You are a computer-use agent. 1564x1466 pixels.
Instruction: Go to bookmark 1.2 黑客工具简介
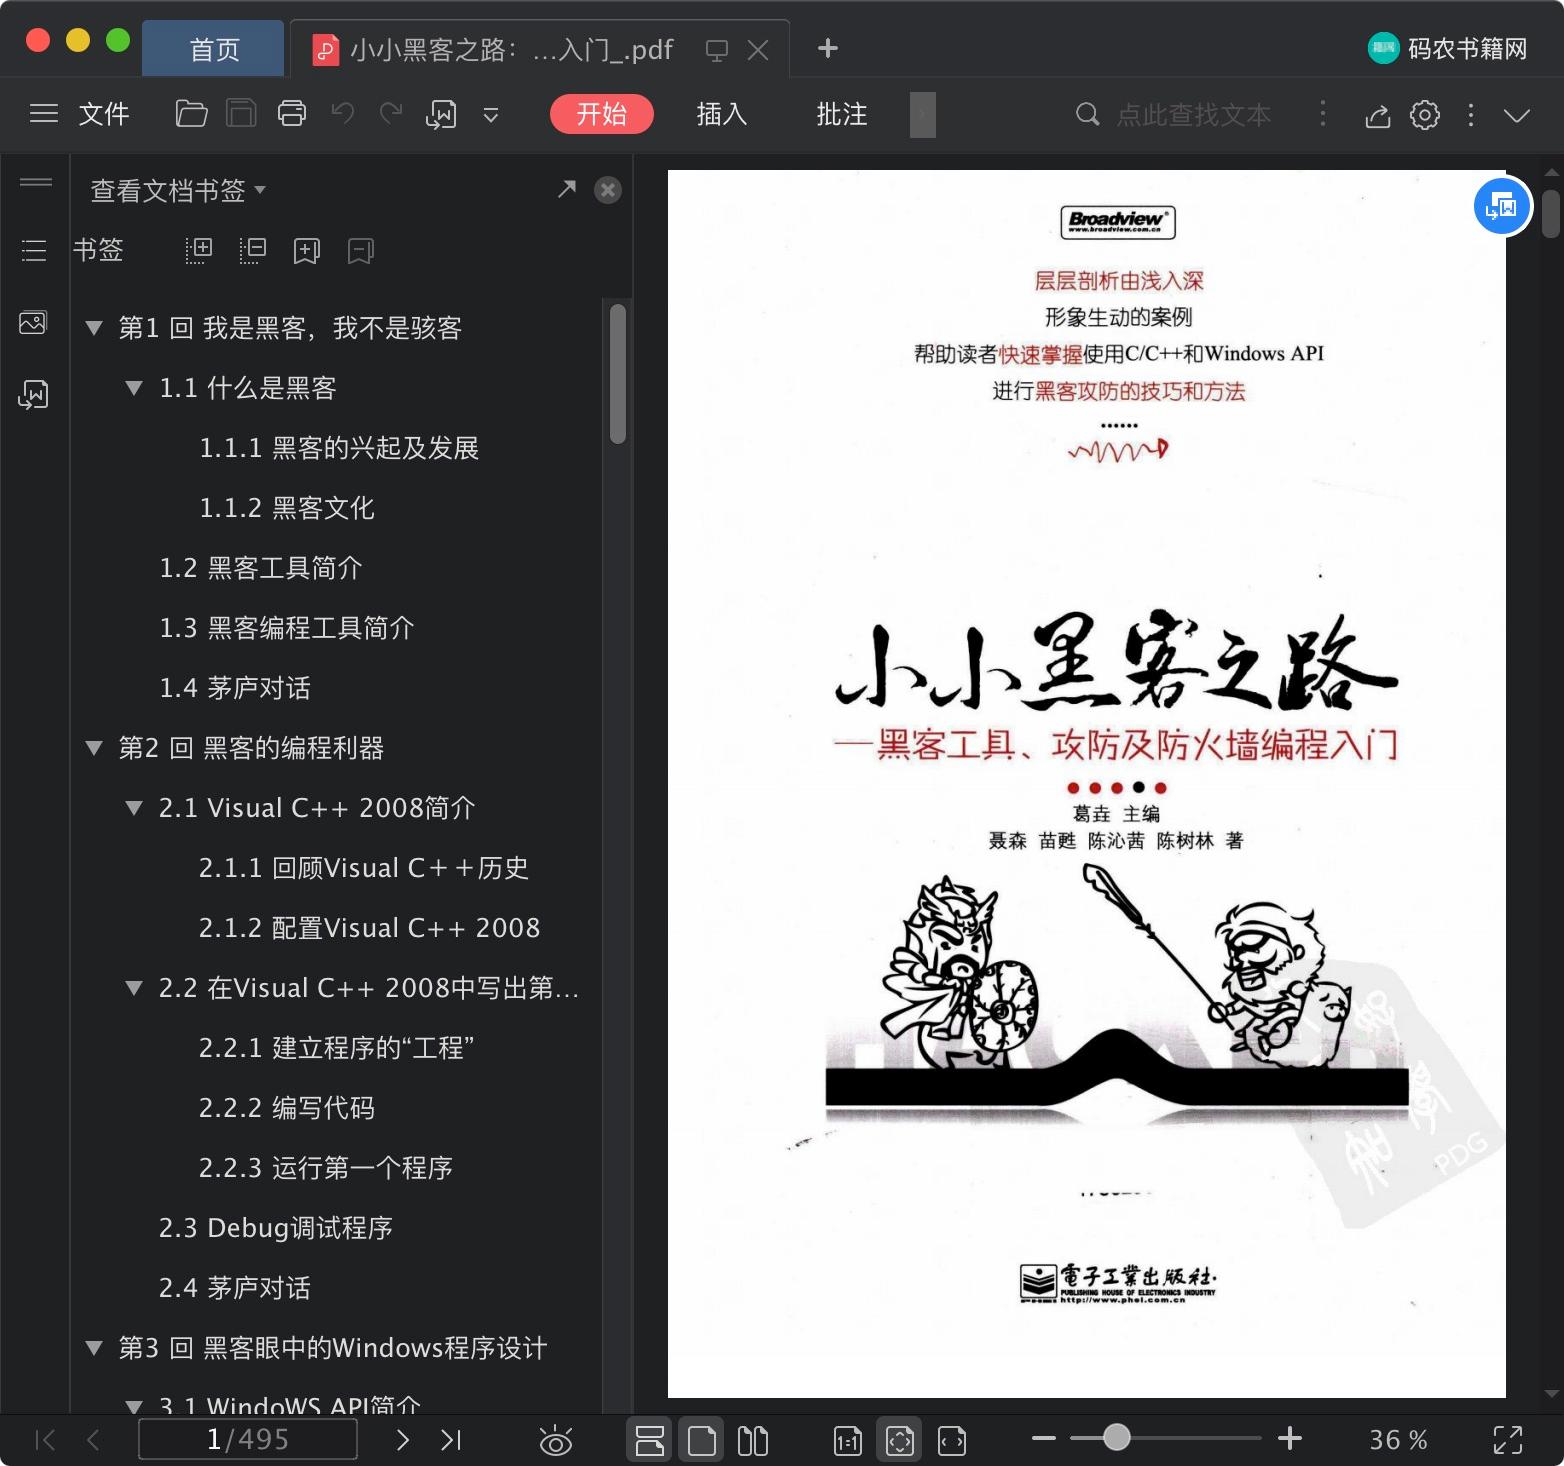261,568
